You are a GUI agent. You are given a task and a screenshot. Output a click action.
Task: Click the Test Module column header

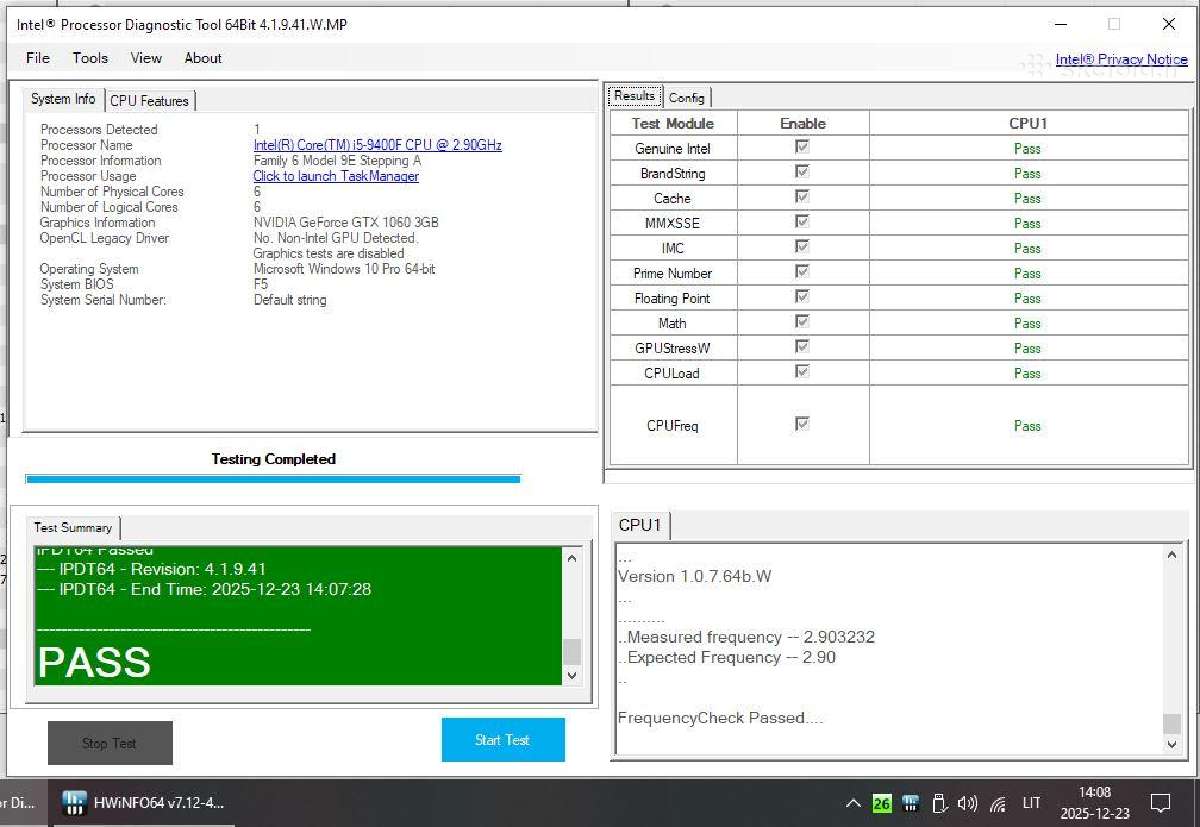673,123
